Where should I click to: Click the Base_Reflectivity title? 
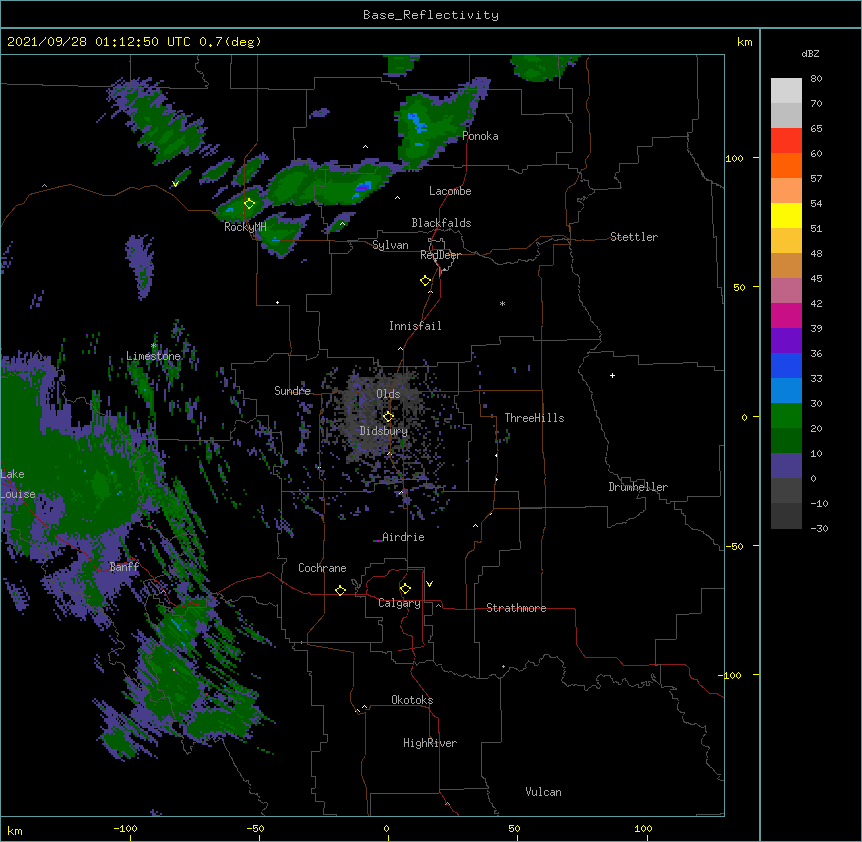tap(431, 15)
